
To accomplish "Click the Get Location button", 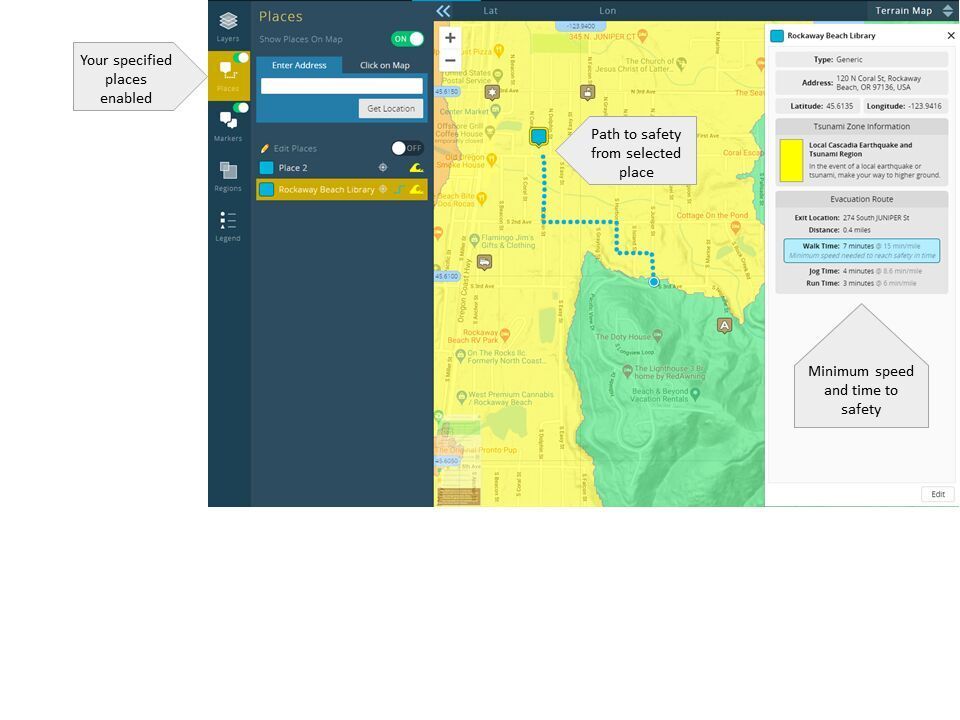I will (391, 109).
